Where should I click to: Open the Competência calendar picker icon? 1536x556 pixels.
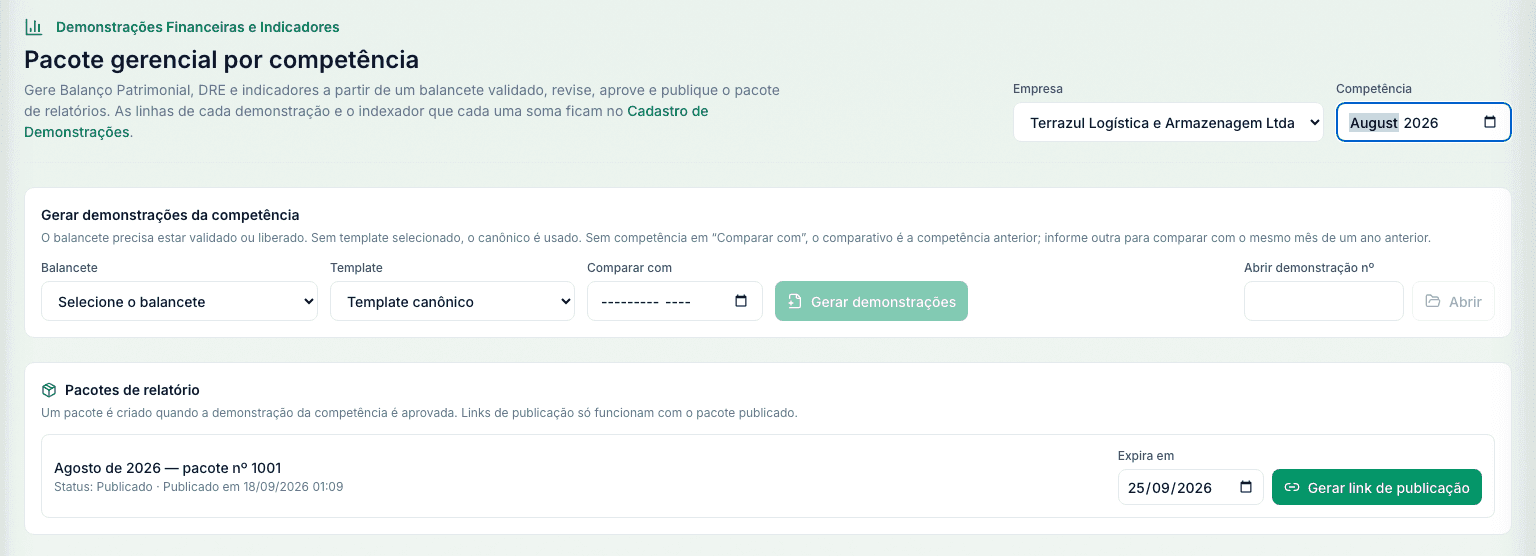[x=1490, y=122]
